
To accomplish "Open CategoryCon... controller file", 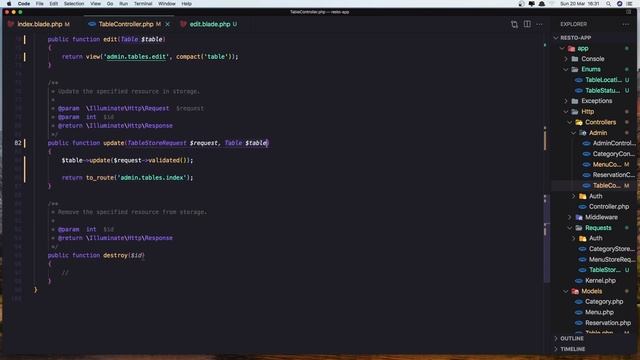I will click(613, 154).
